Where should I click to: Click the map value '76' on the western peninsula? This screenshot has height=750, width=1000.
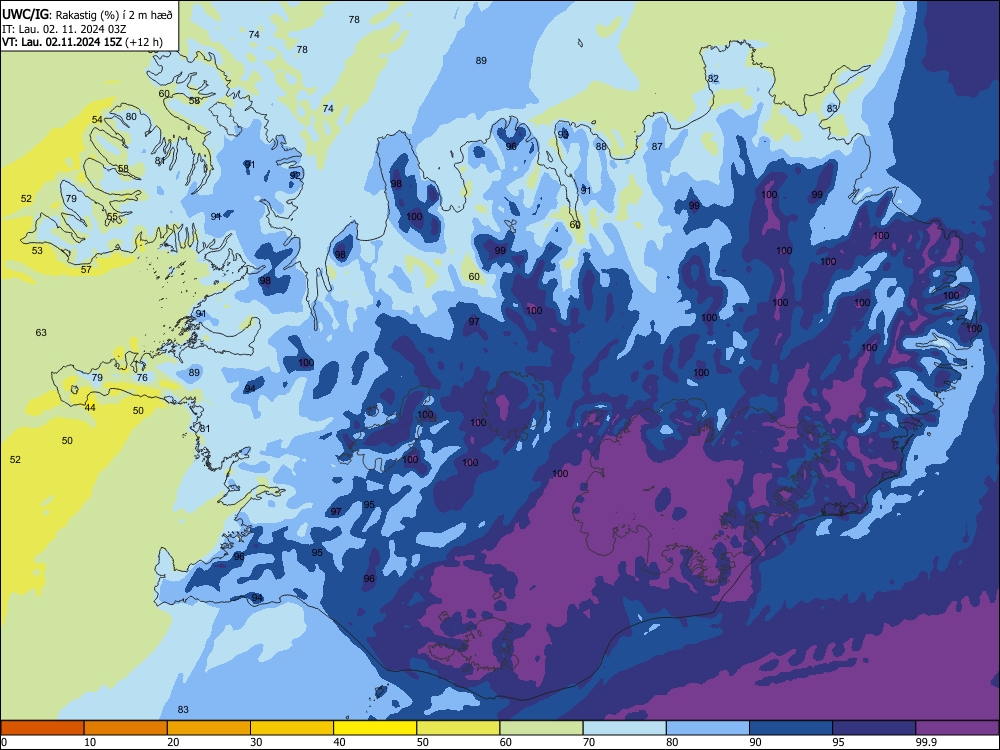[142, 378]
